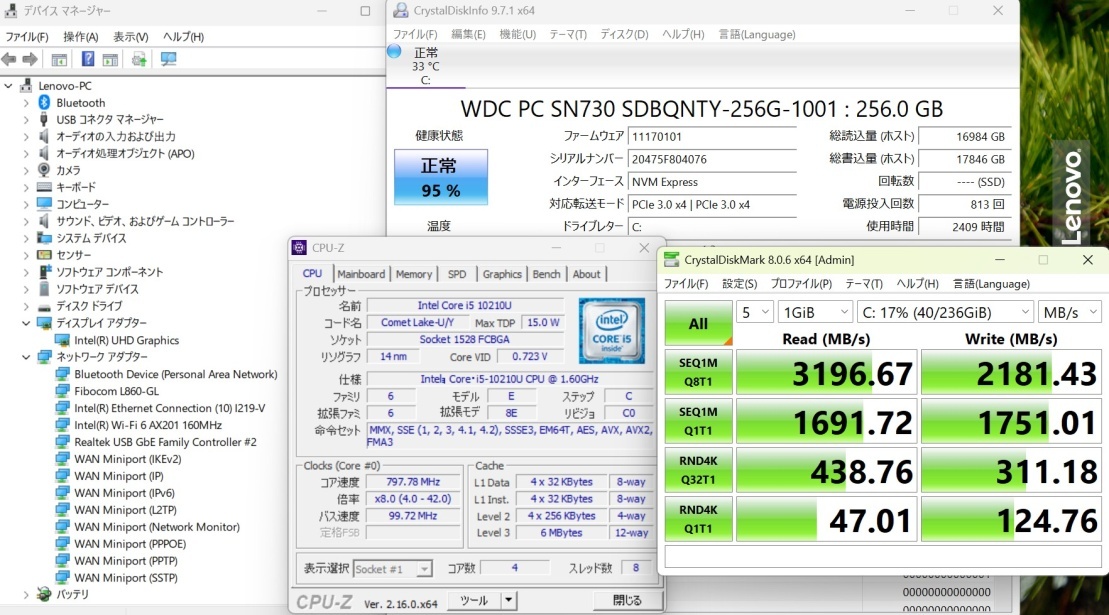Image resolution: width=1109 pixels, height=615 pixels.
Task: Expand the バッテリ category in device tree
Action: click(26, 594)
